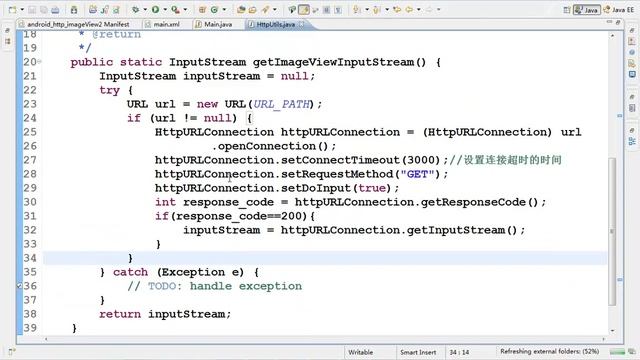This screenshot has height=360, width=640.
Task: Expand the External Tools dropdown arrow
Action: pyautogui.click(x=185, y=9)
